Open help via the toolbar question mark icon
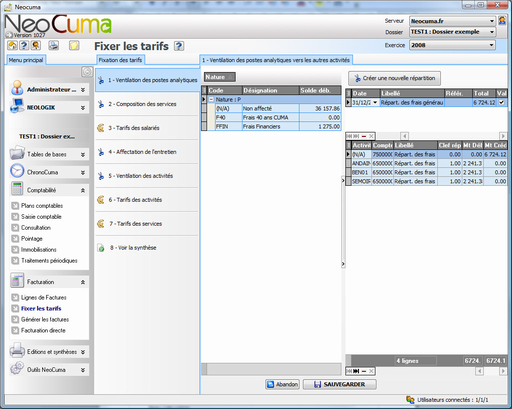512x409 pixels. point(24,45)
